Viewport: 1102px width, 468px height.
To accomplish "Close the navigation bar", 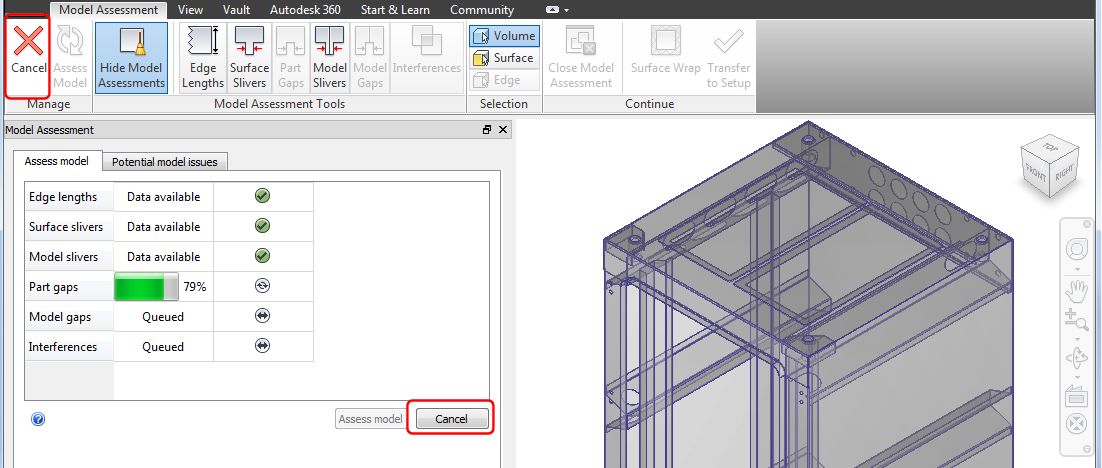I will point(1088,224).
